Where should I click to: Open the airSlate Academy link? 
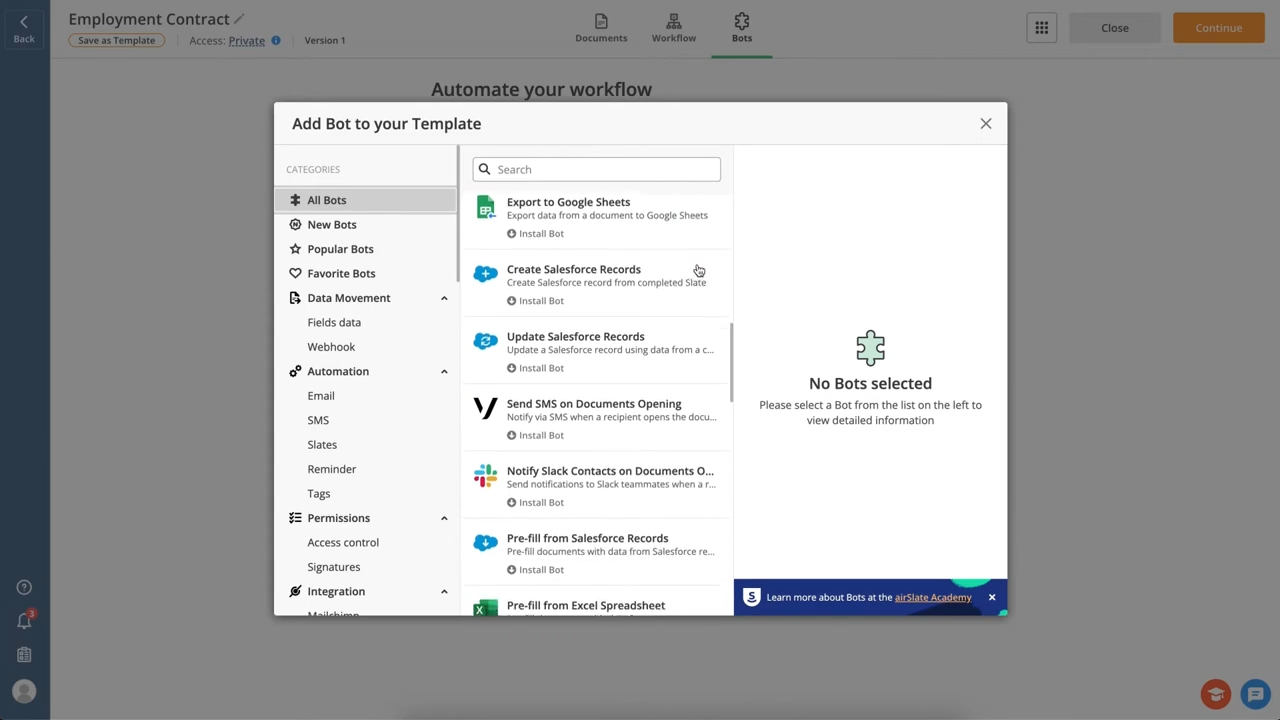(x=933, y=597)
